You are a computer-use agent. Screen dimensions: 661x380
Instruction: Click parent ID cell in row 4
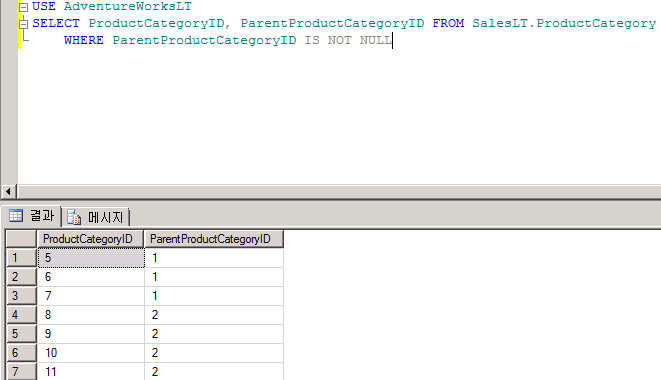pyautogui.click(x=214, y=315)
